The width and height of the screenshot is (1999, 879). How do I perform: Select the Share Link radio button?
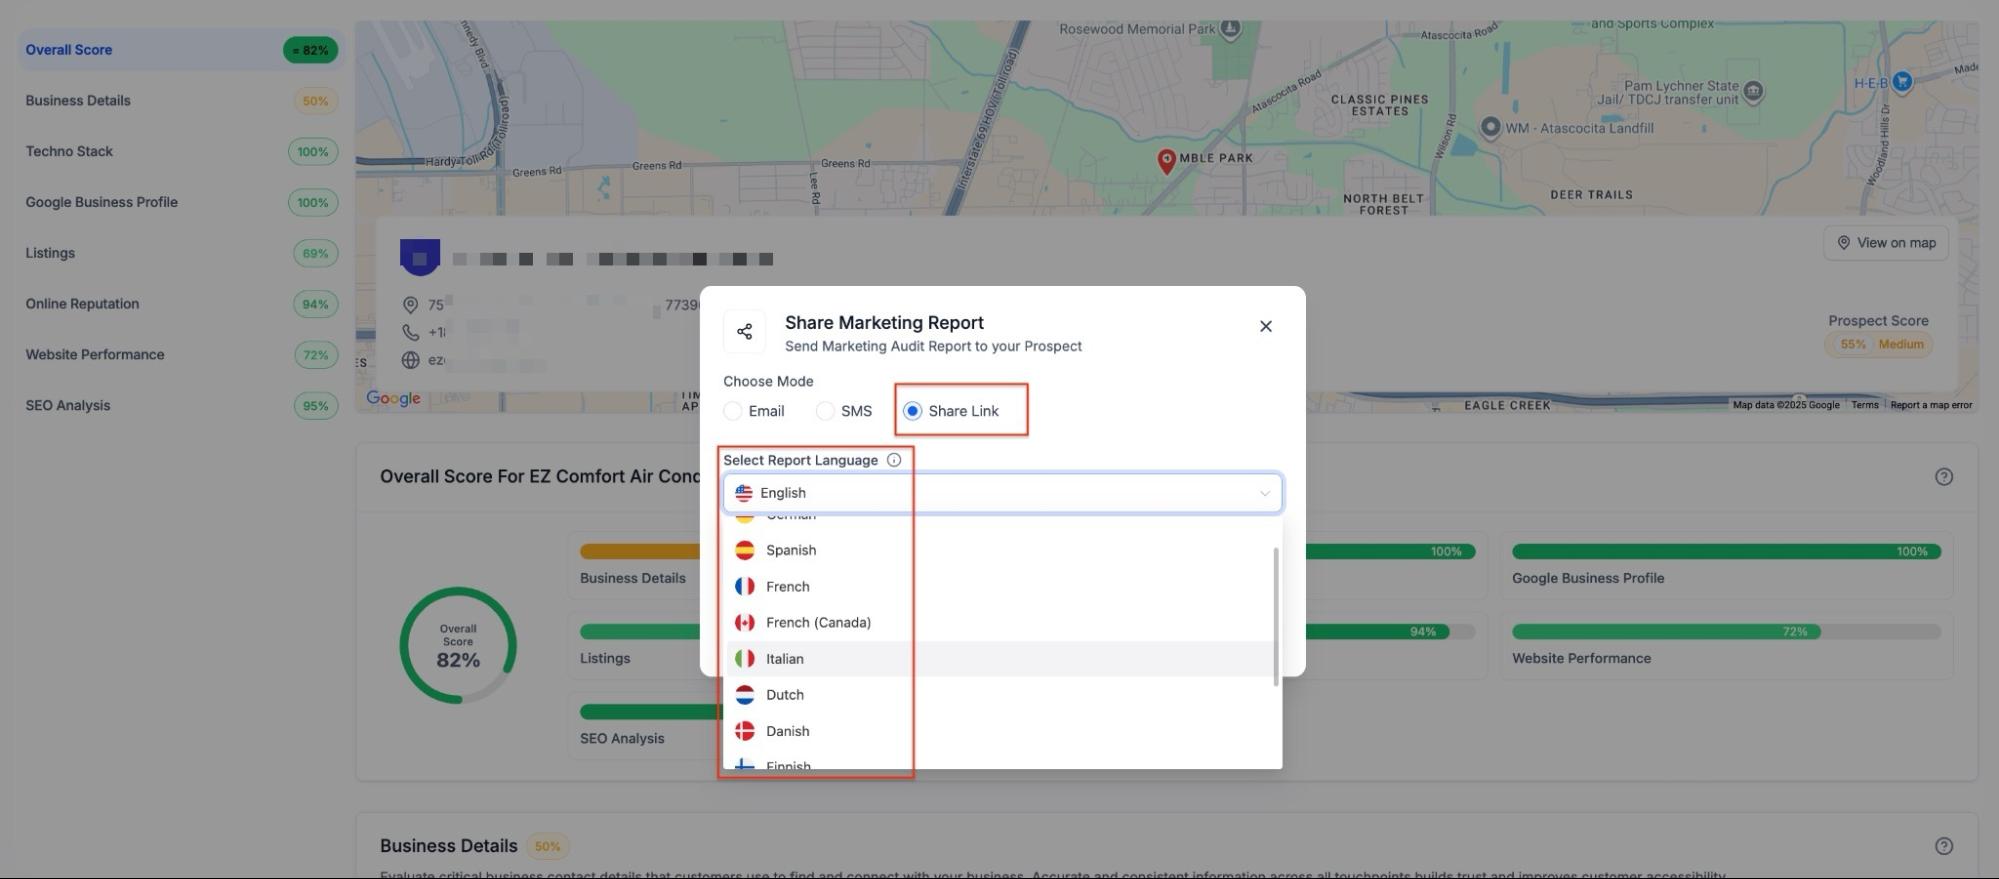[x=912, y=411]
